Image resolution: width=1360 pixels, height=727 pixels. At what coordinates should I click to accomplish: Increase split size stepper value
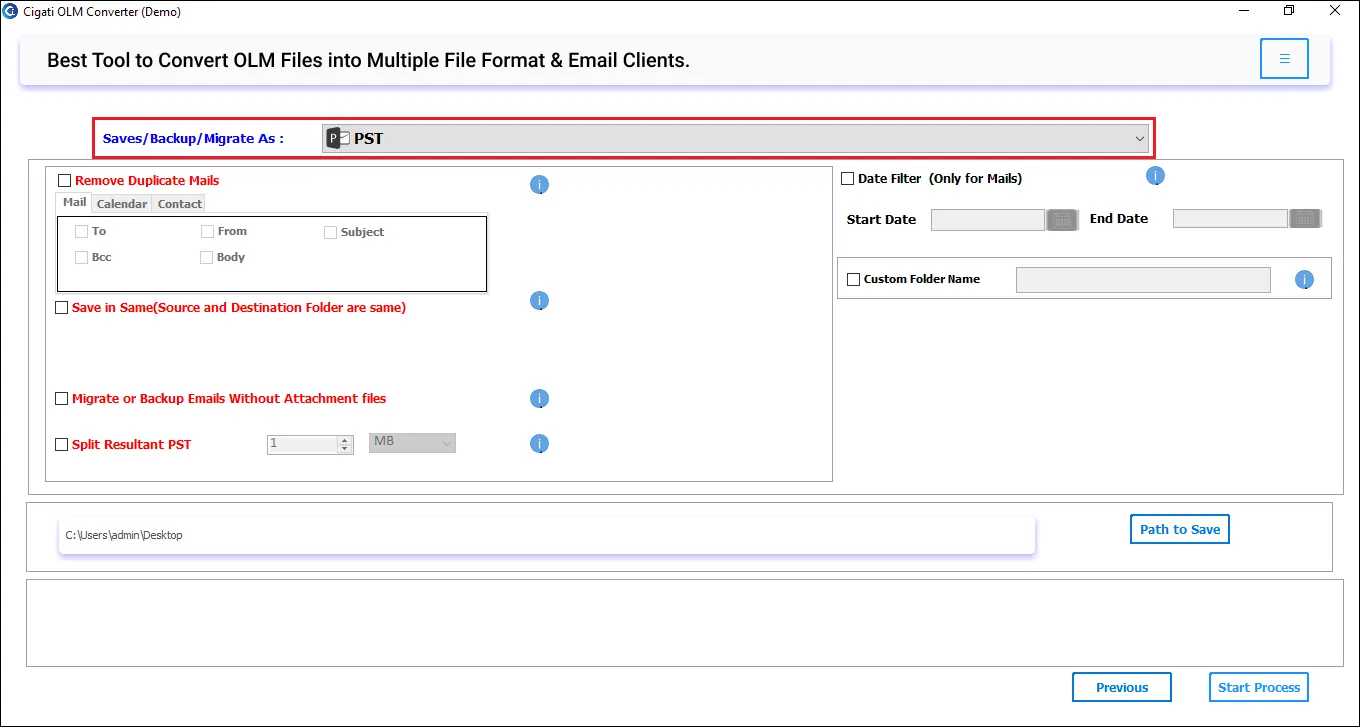point(346,440)
